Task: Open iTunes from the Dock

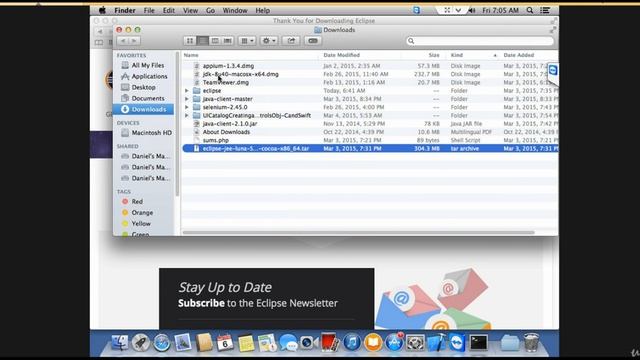Action: point(352,343)
